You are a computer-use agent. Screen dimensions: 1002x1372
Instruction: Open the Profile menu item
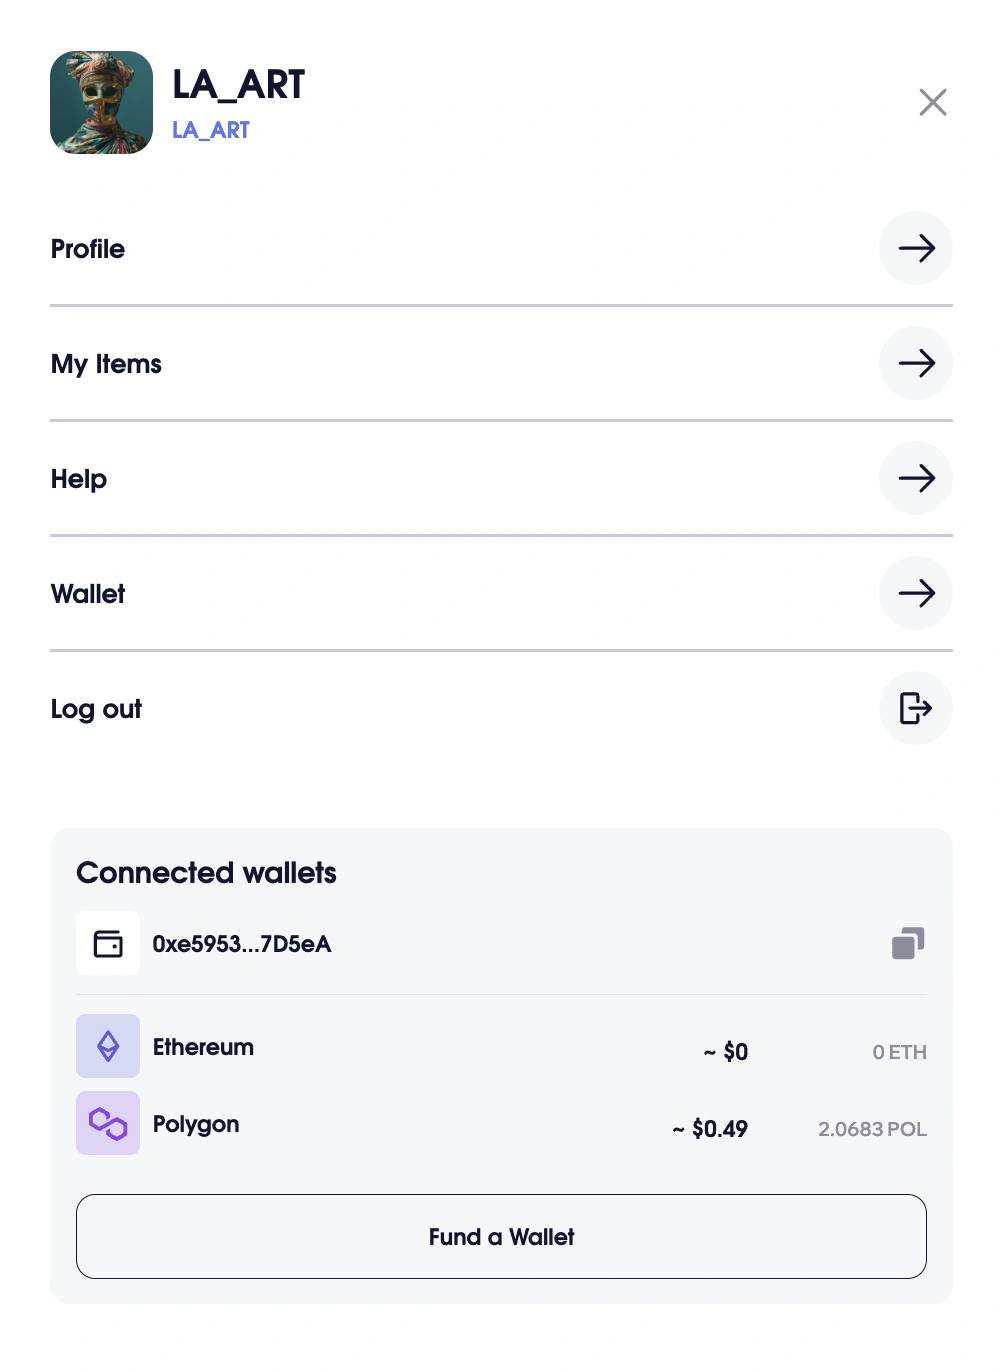point(88,249)
